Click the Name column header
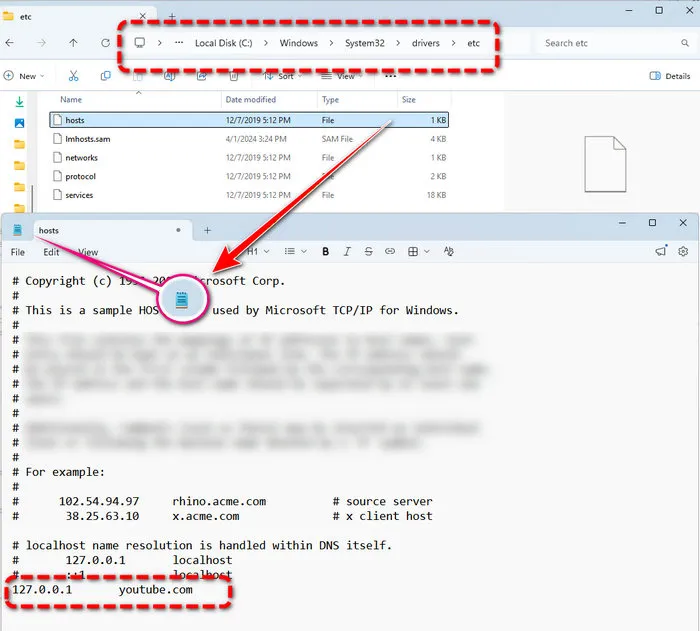Screen dimensions: 700x631 [x=71, y=100]
